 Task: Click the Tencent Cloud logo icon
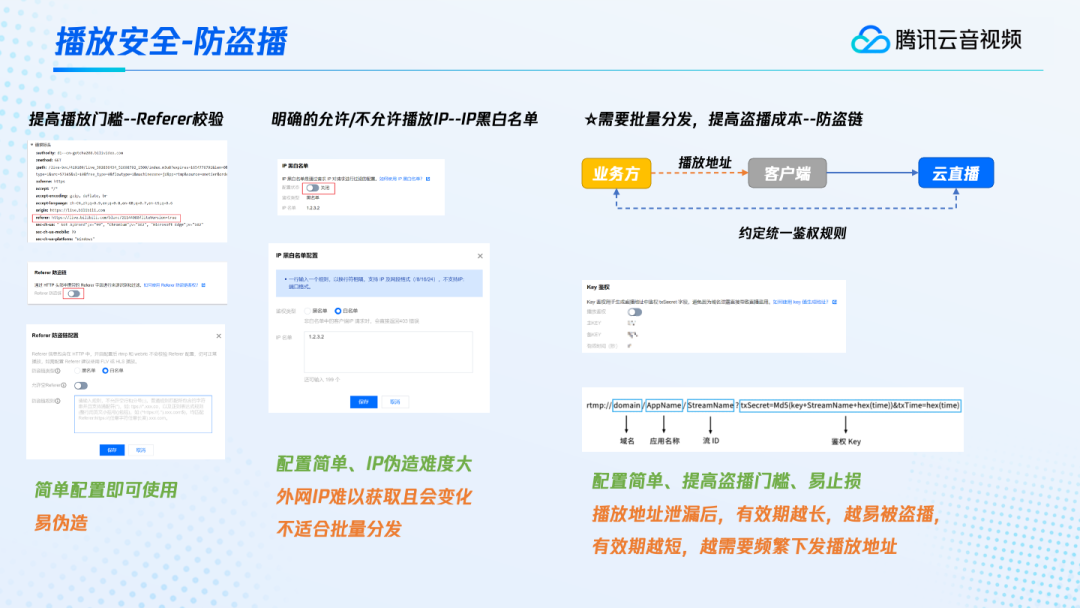pos(869,39)
